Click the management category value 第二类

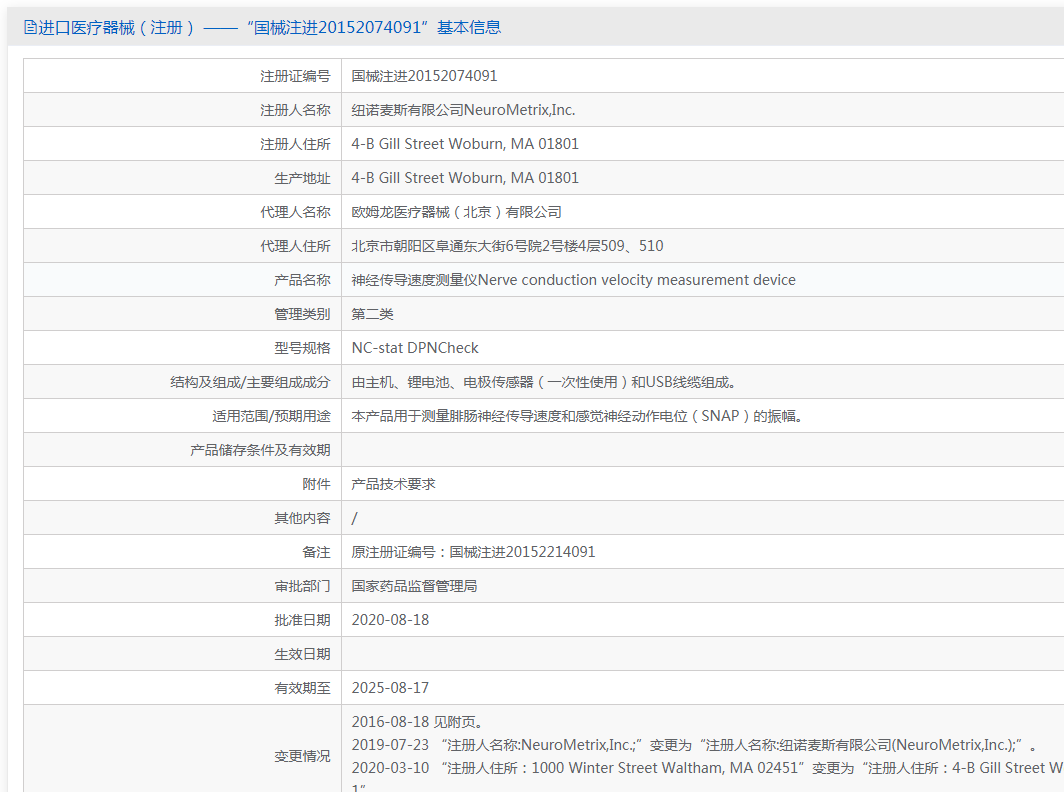(x=373, y=314)
